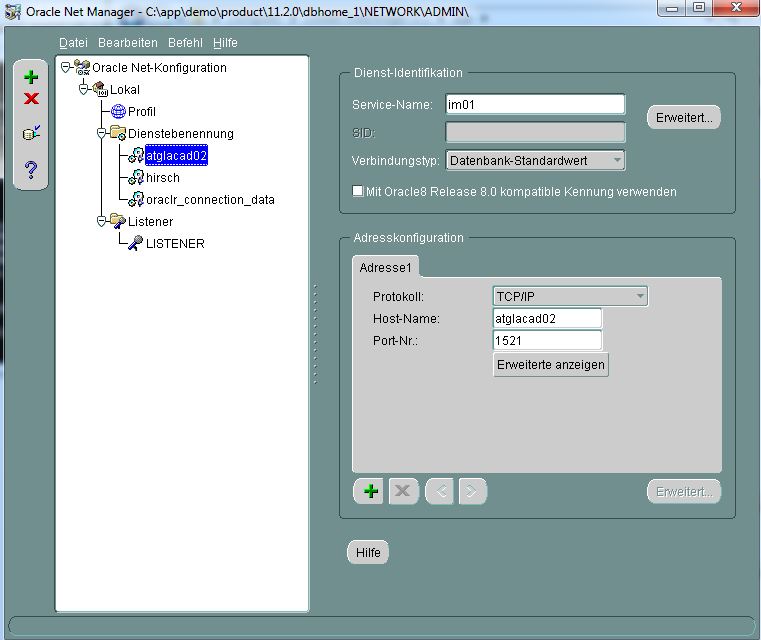761x640 pixels.
Task: Select the hirsch service in tree
Action: [163, 178]
